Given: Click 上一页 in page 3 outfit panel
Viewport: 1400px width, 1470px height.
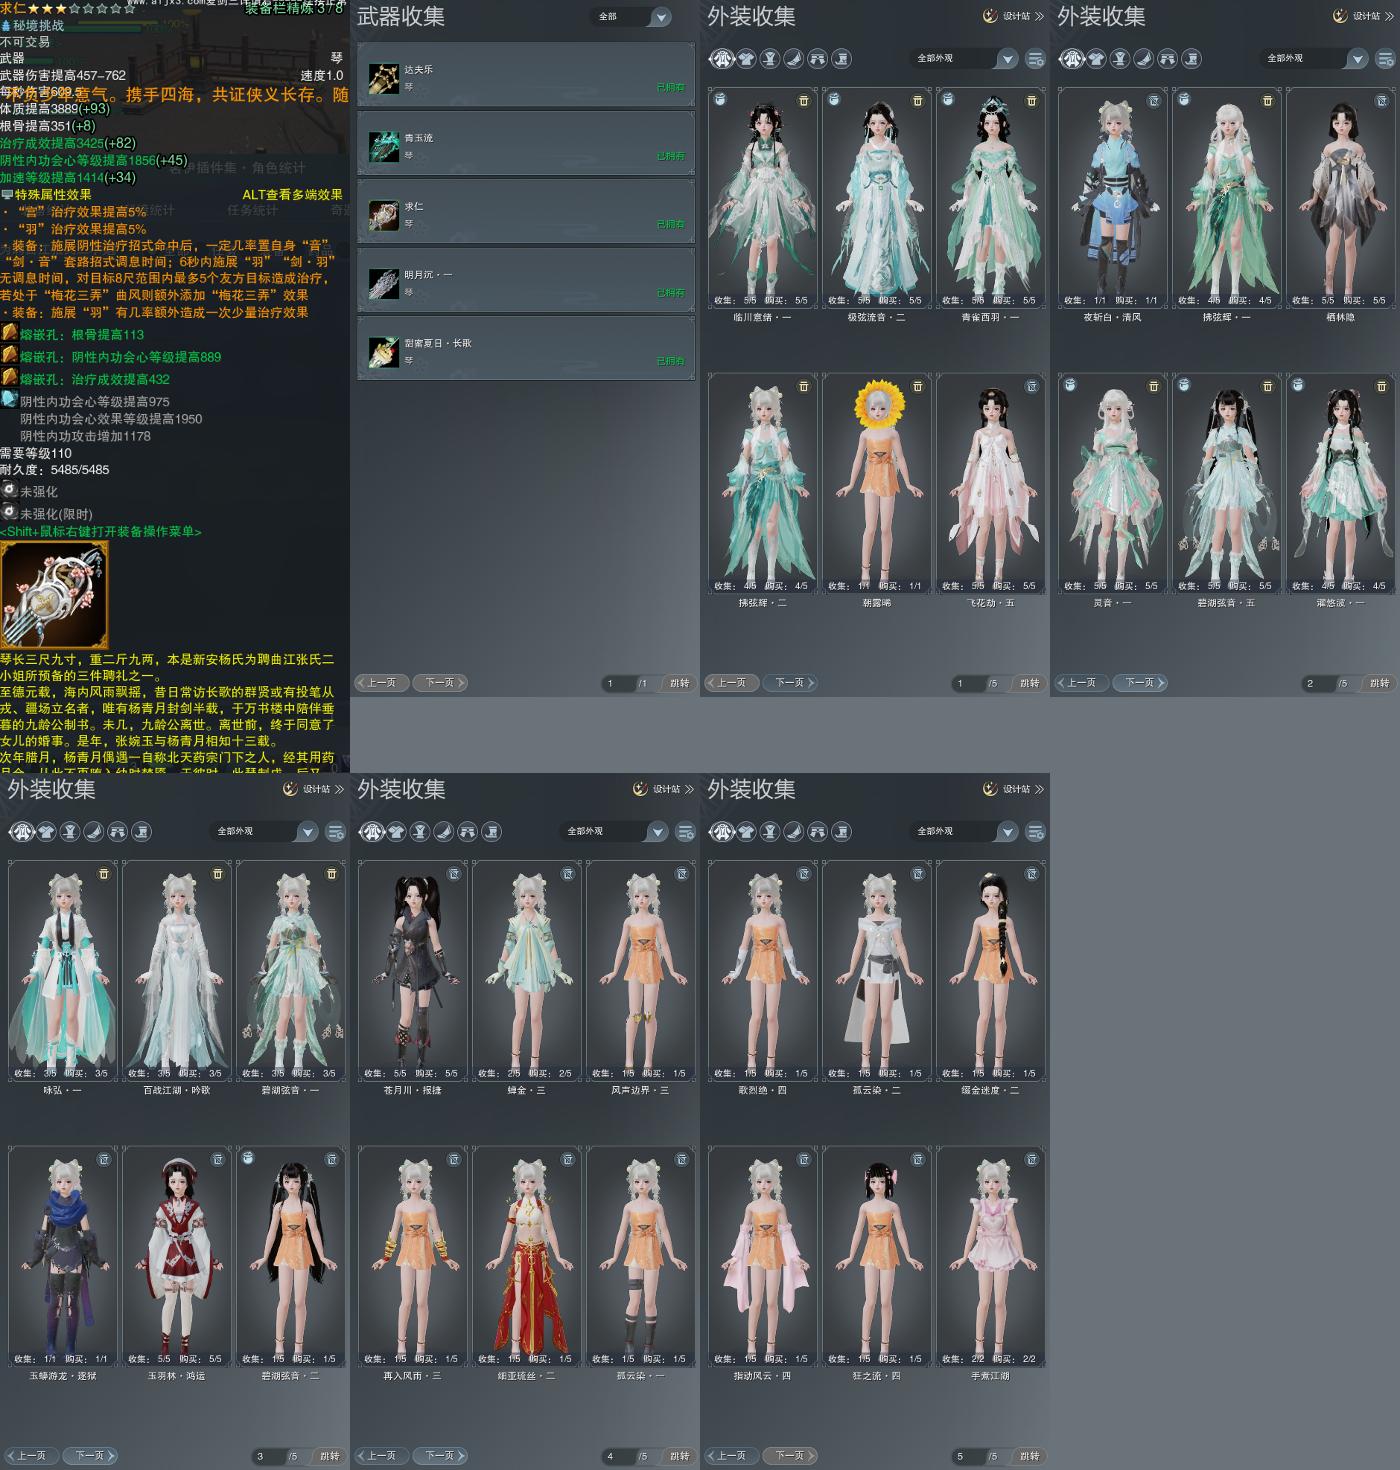Looking at the screenshot, I should [30, 1456].
